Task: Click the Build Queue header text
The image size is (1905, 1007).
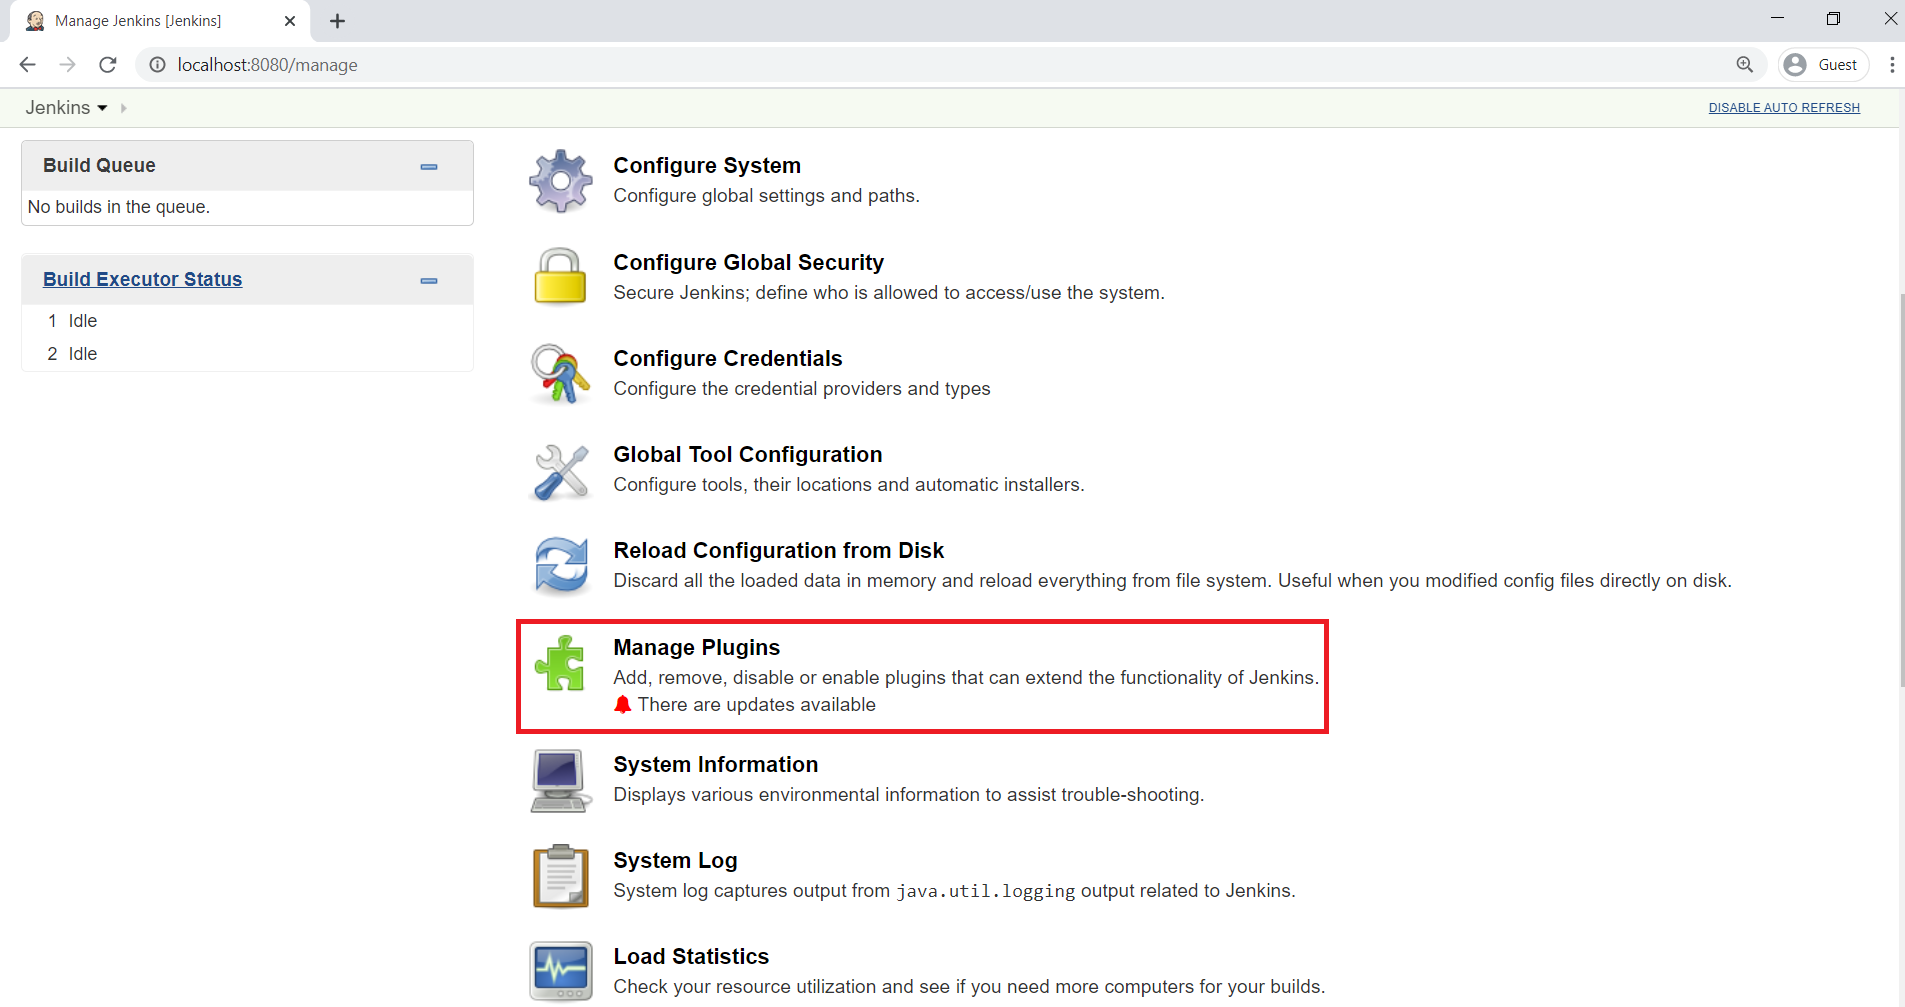Action: click(x=99, y=166)
